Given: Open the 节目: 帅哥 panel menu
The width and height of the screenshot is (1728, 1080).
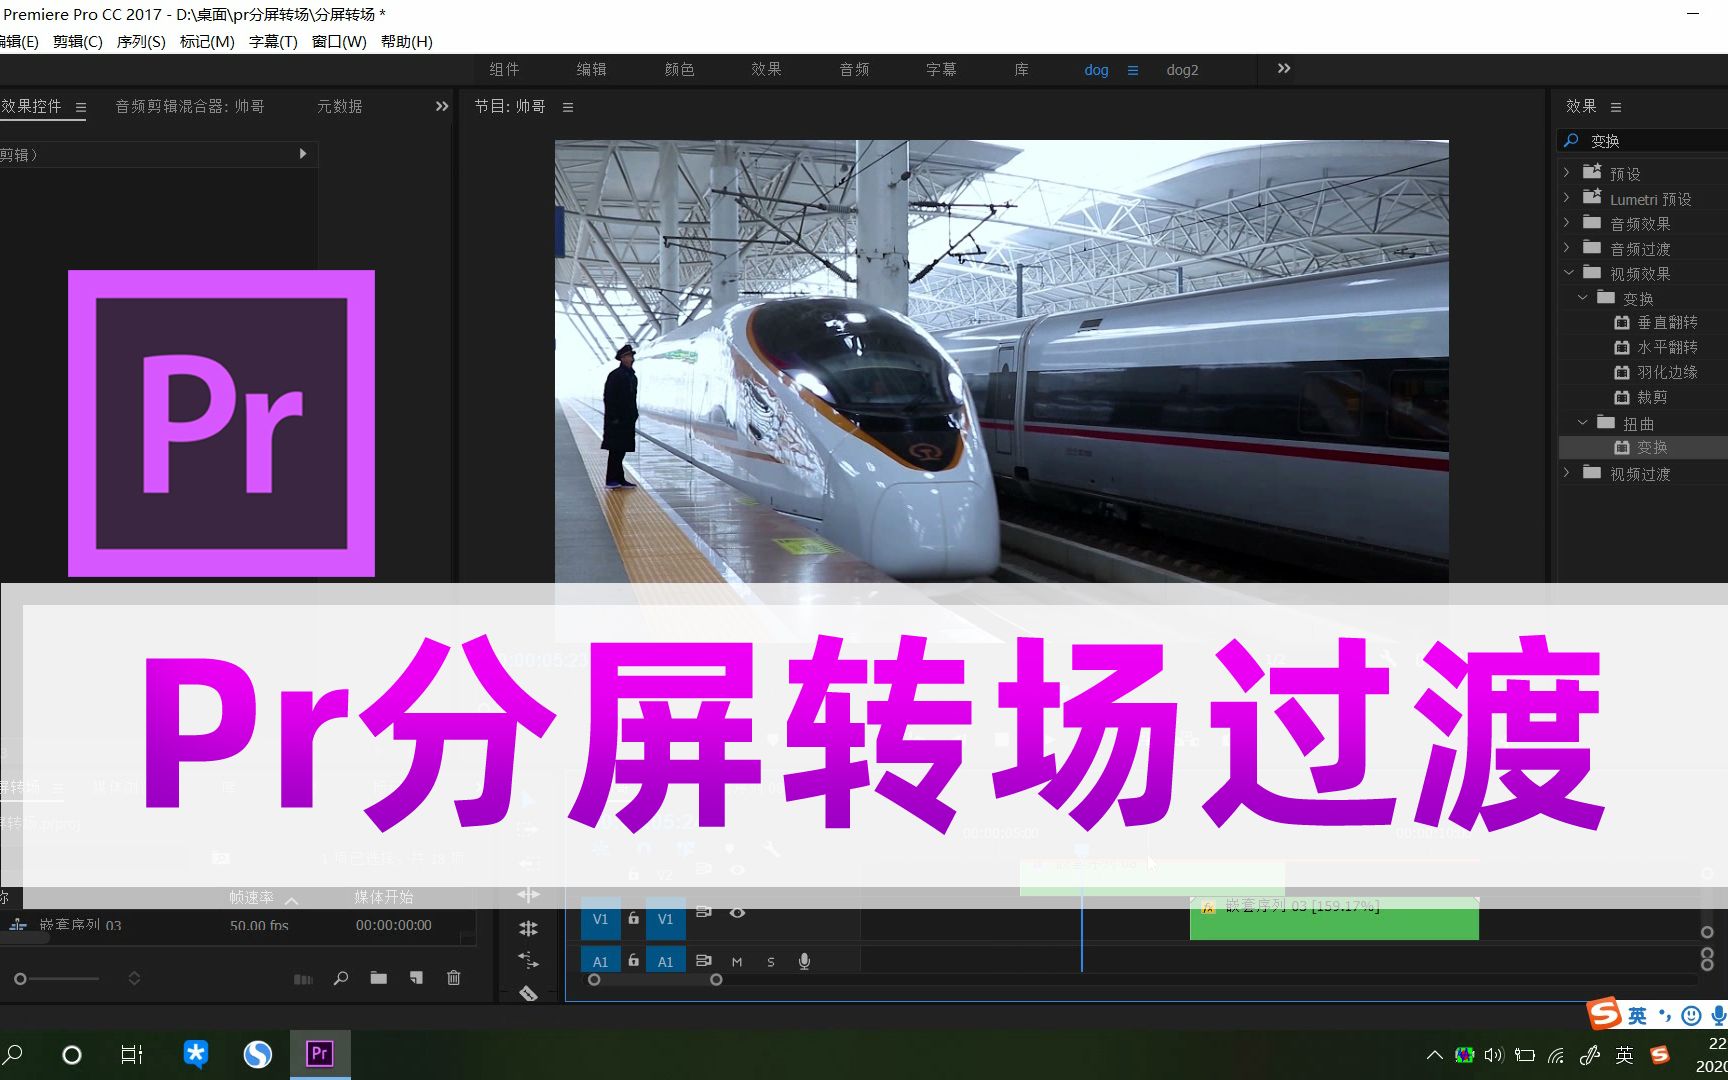Looking at the screenshot, I should [x=568, y=107].
